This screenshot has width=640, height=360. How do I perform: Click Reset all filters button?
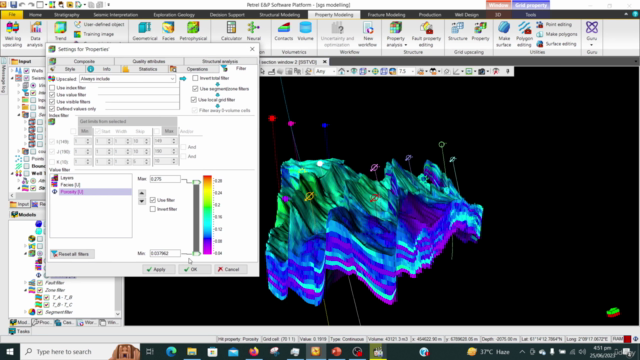[72, 254]
